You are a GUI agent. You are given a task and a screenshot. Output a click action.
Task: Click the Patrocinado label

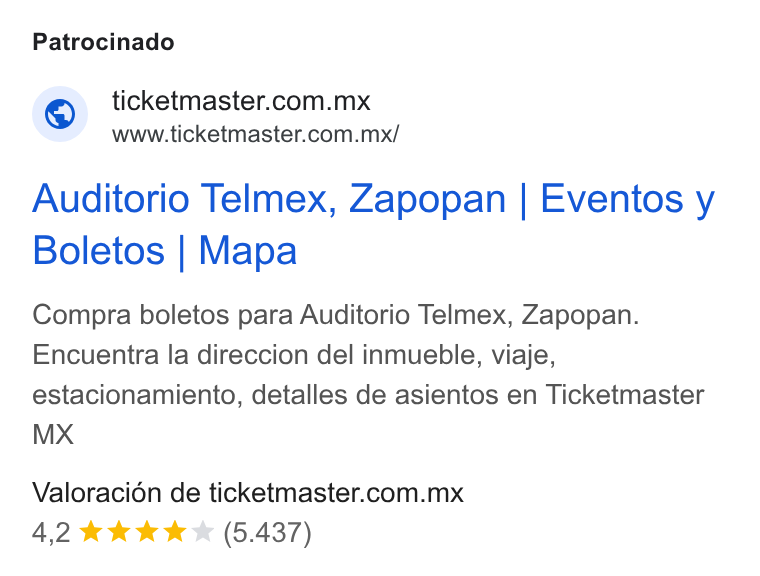coord(103,42)
